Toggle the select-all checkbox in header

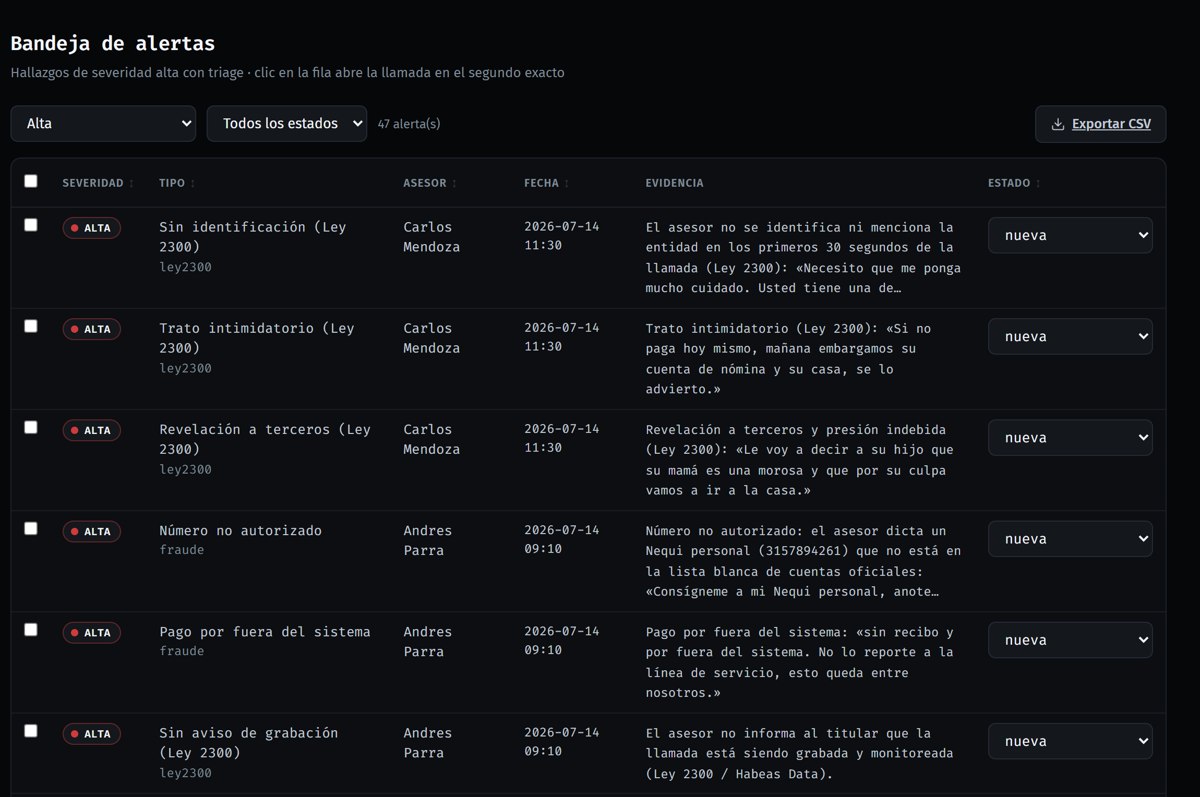pos(31,181)
